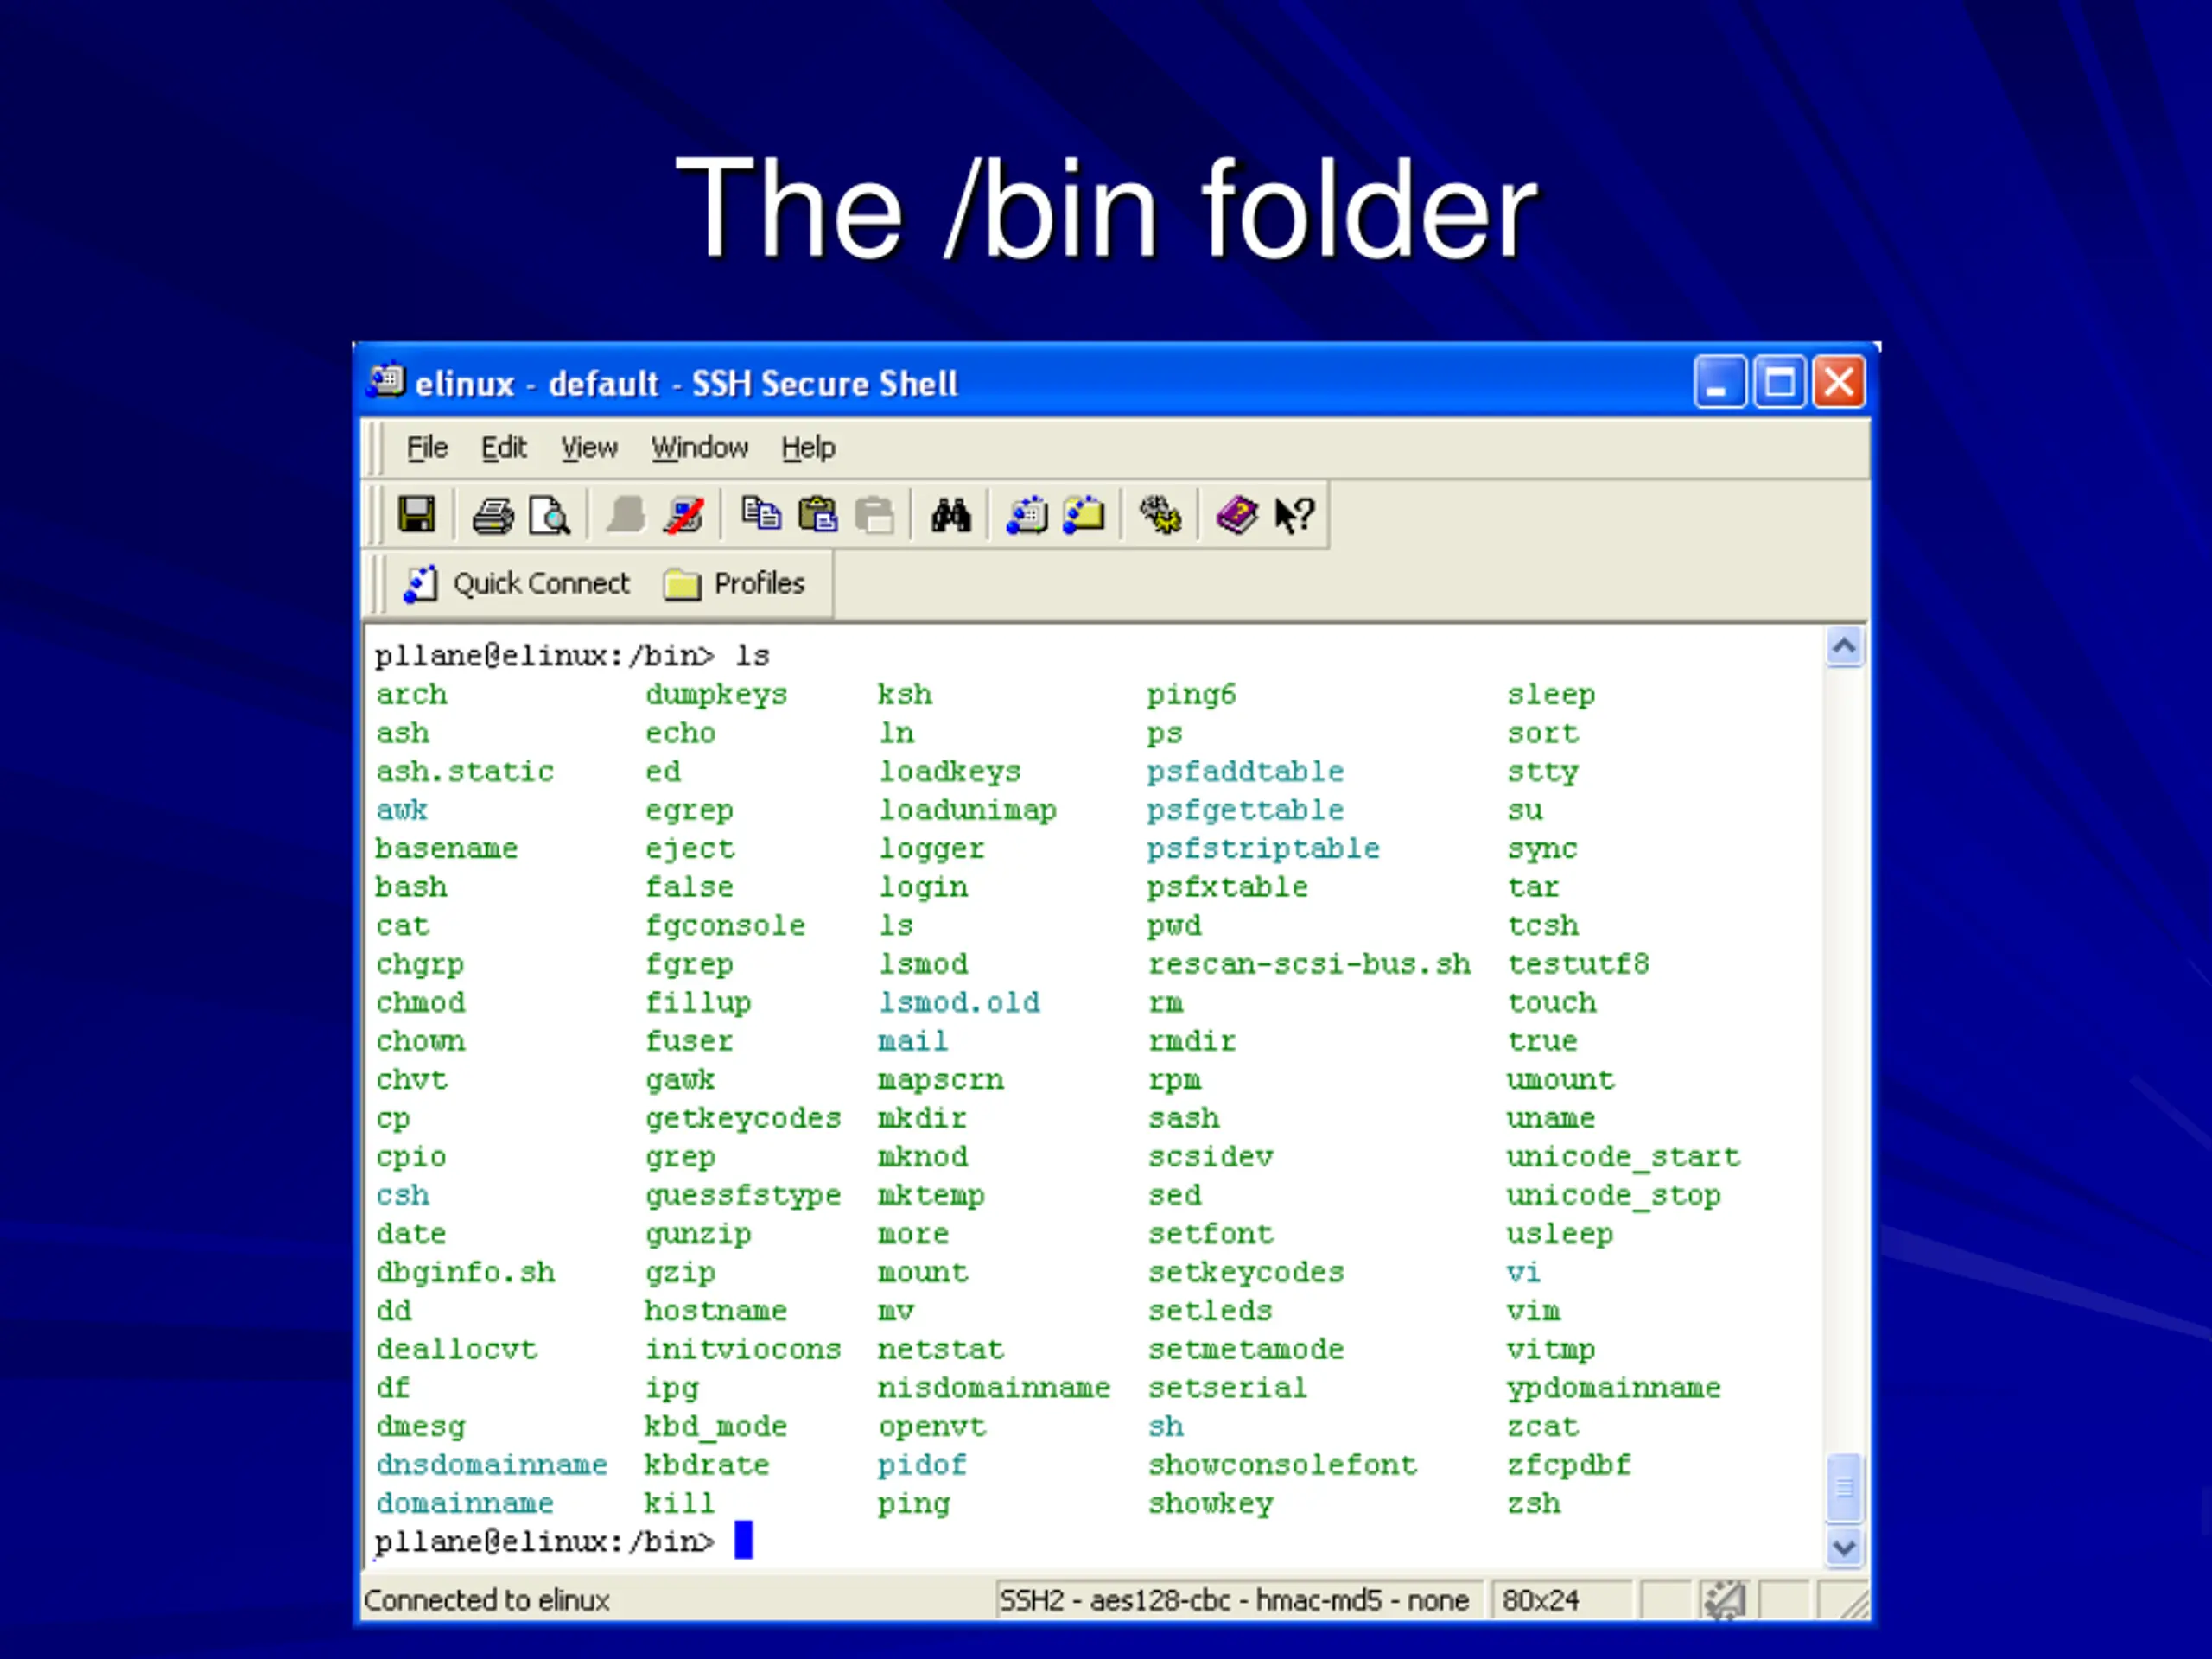Click the terminal cursor at bottom prompt

[x=743, y=1540]
